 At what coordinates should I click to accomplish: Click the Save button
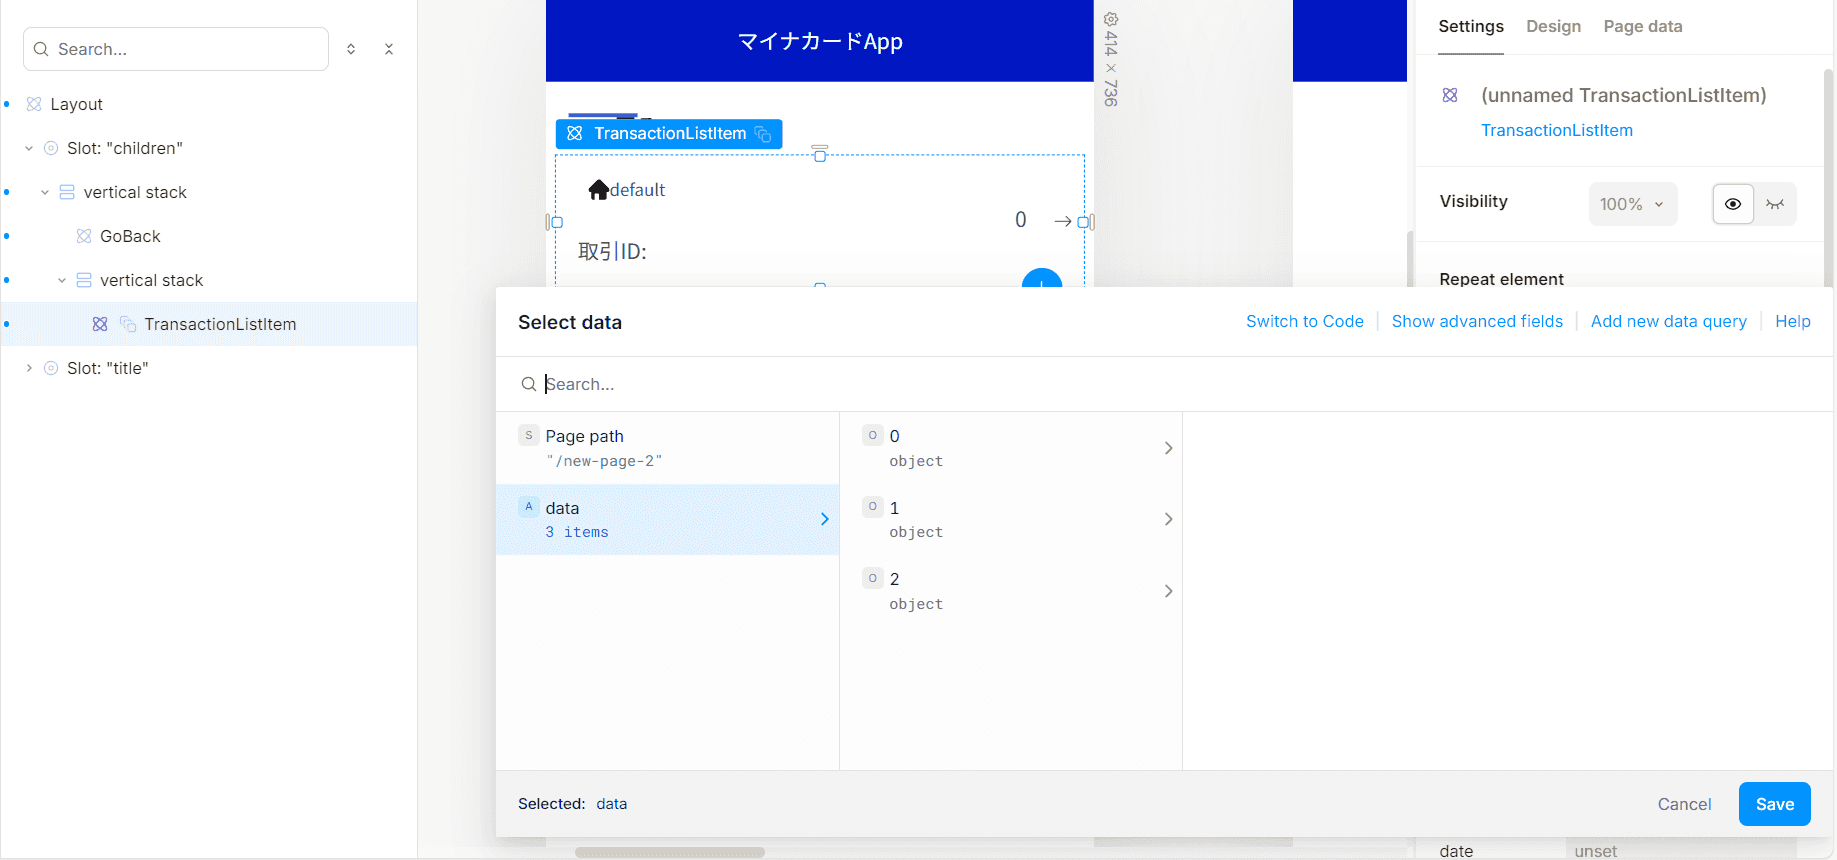coord(1774,804)
